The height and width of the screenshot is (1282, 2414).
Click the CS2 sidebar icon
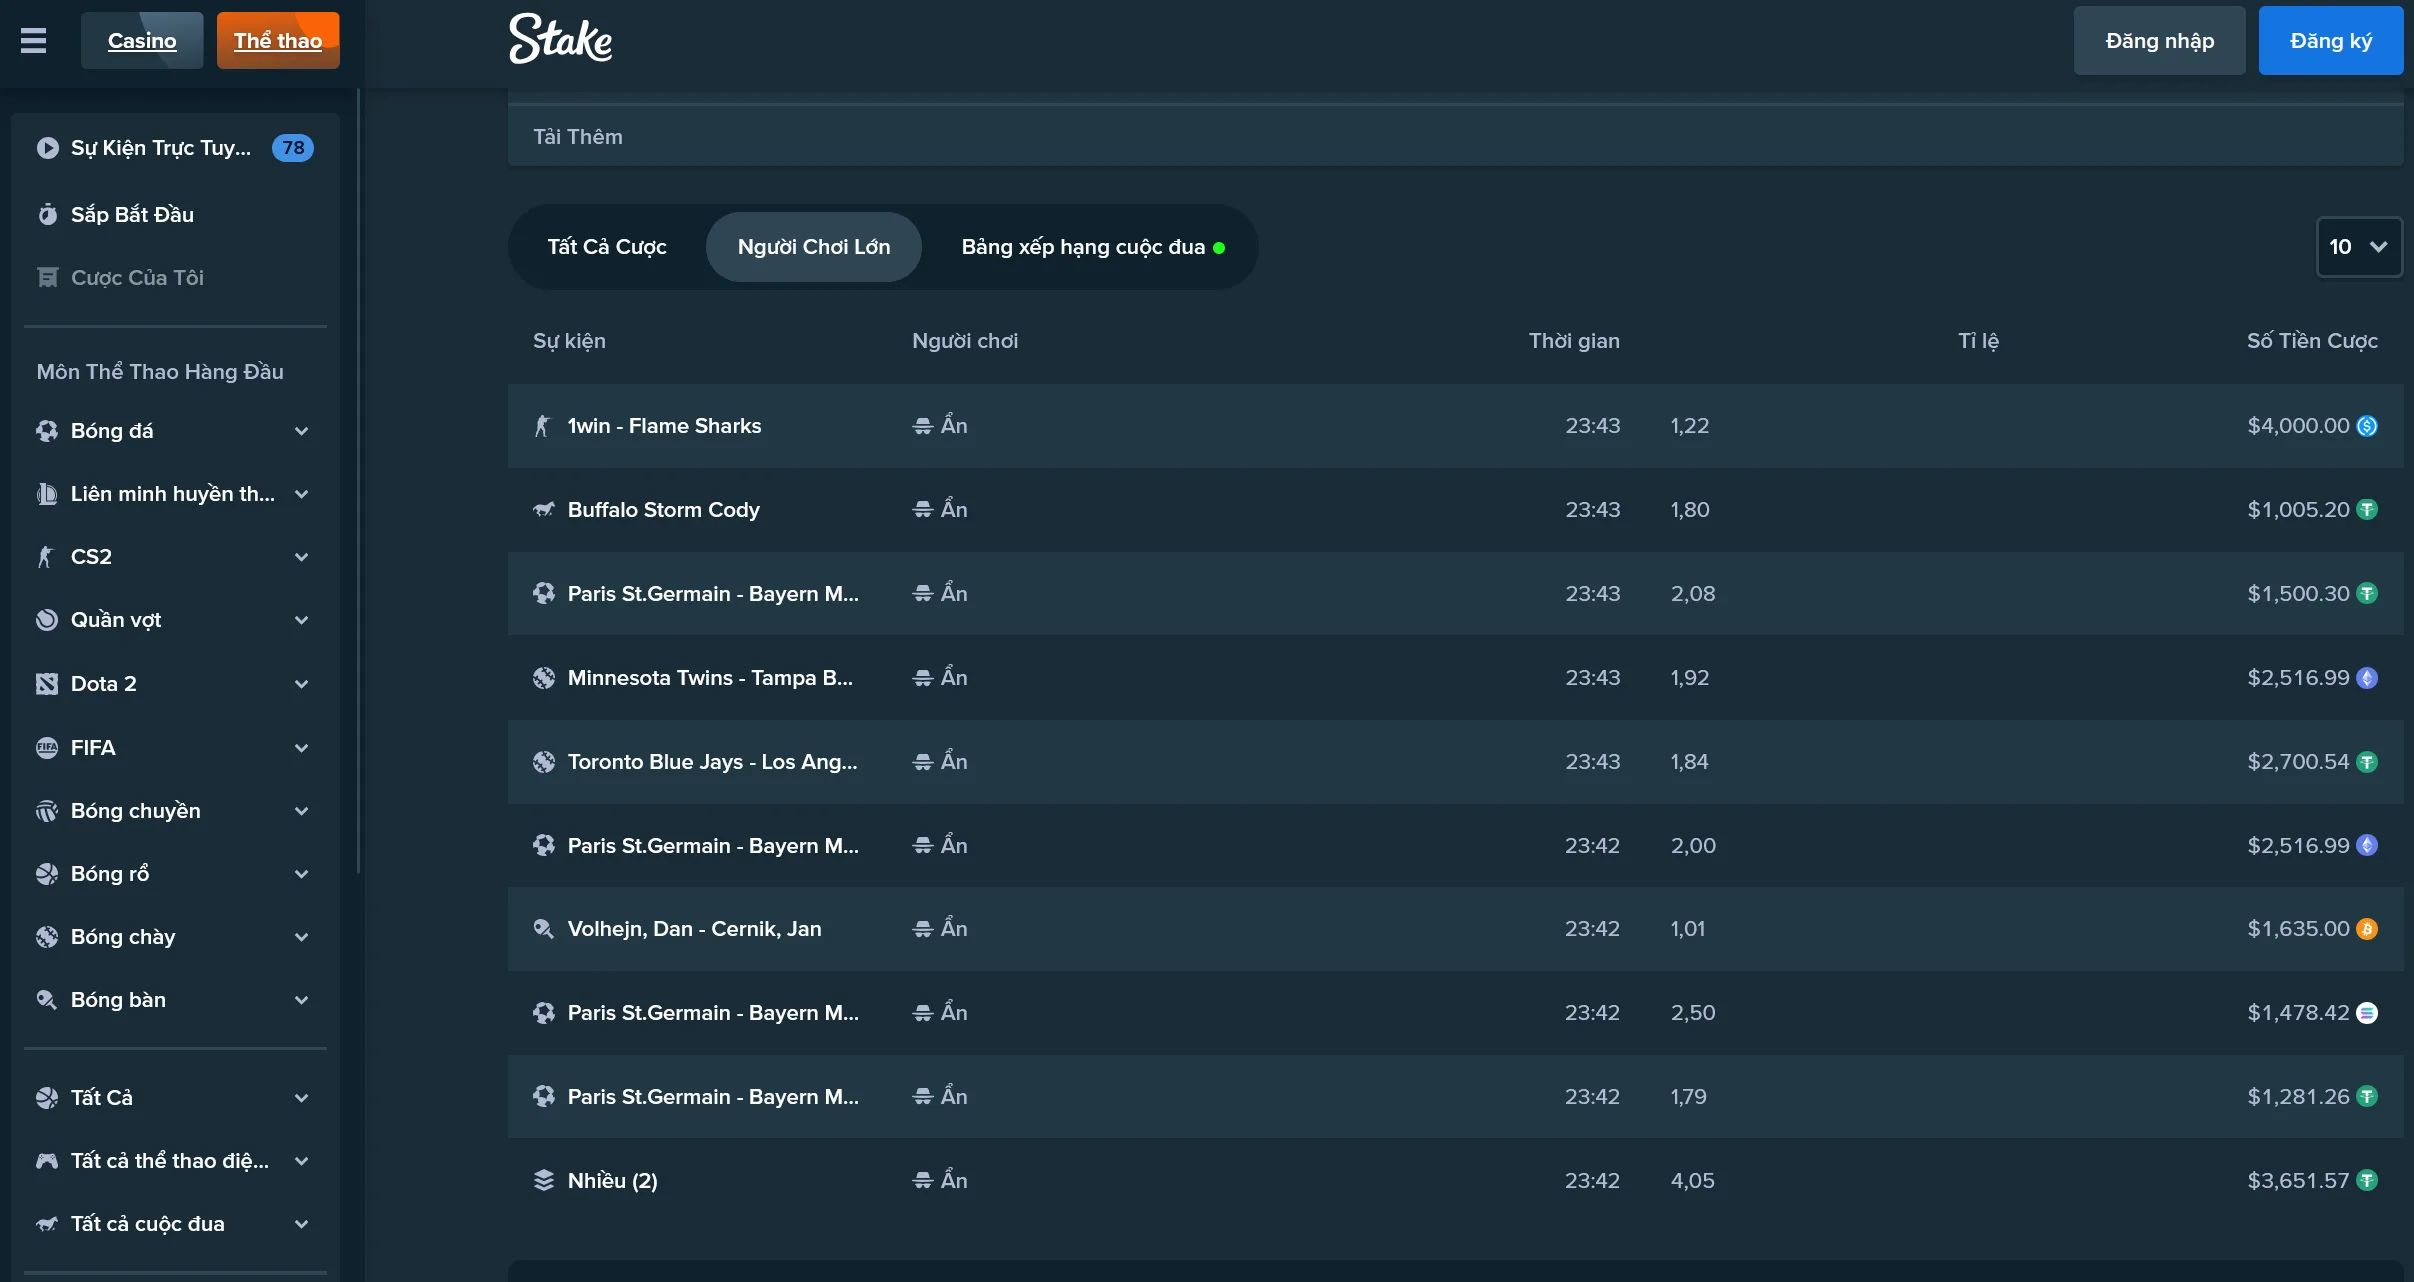[45, 557]
